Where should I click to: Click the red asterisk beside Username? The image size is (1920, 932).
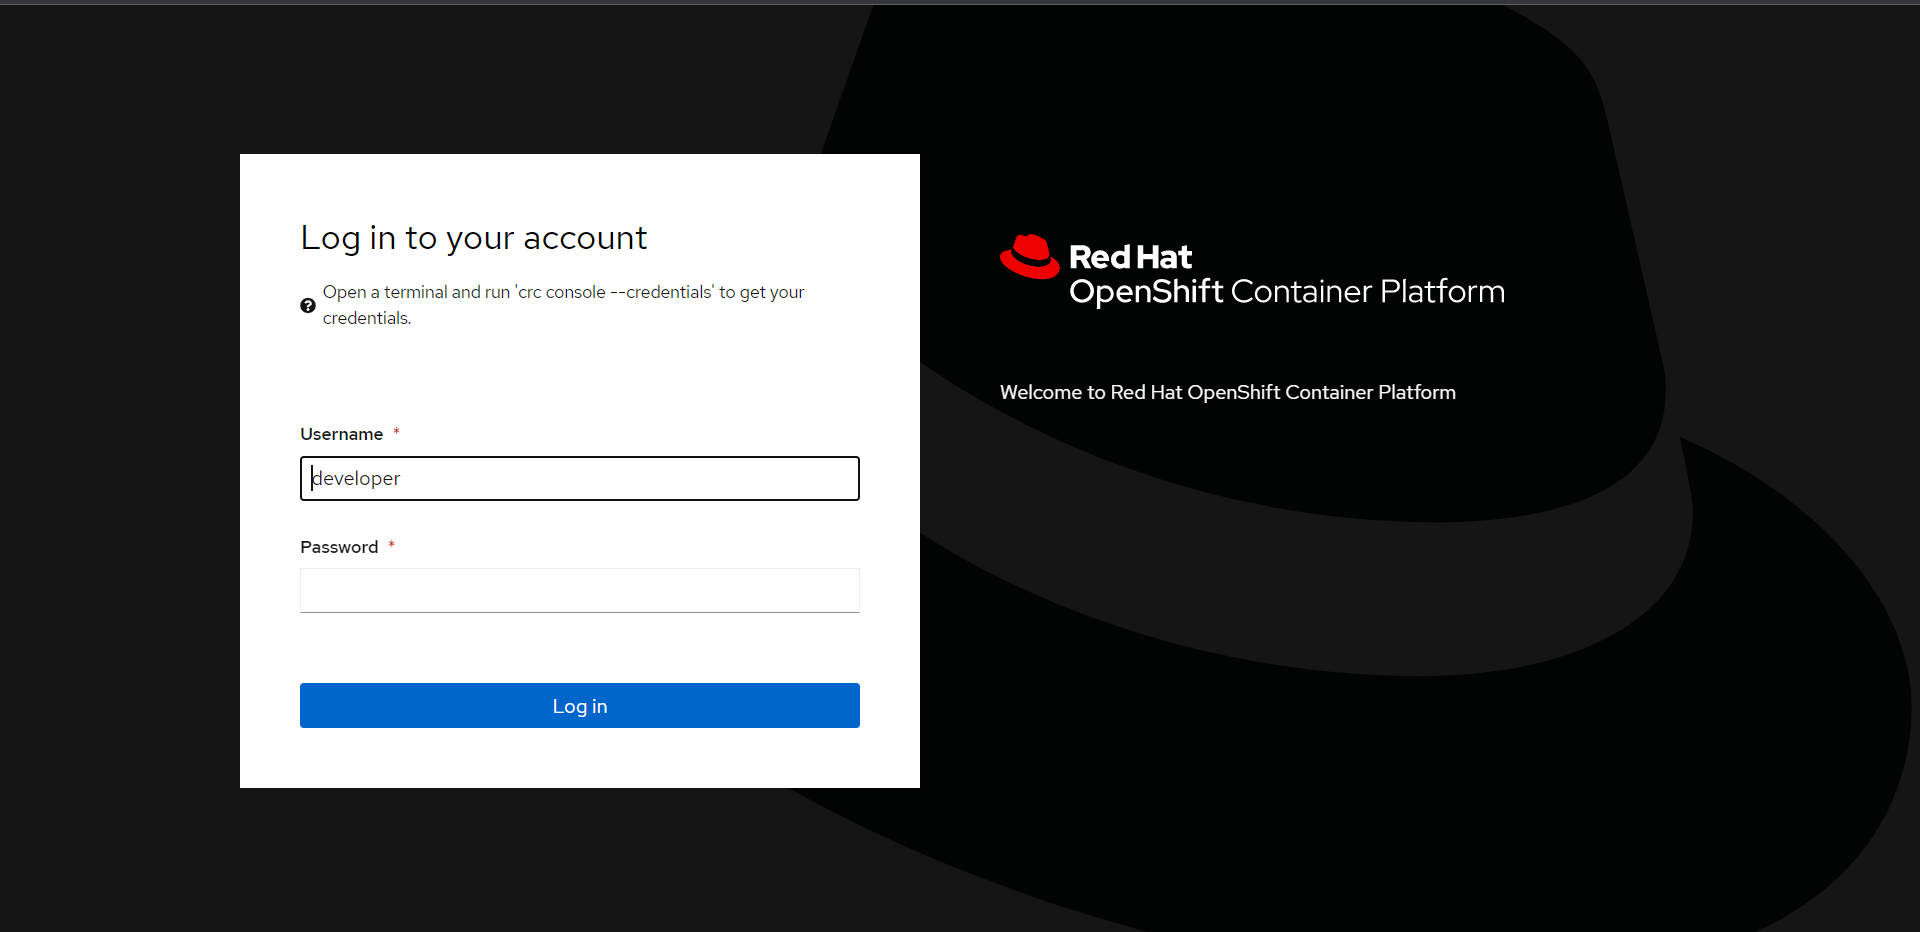[396, 432]
